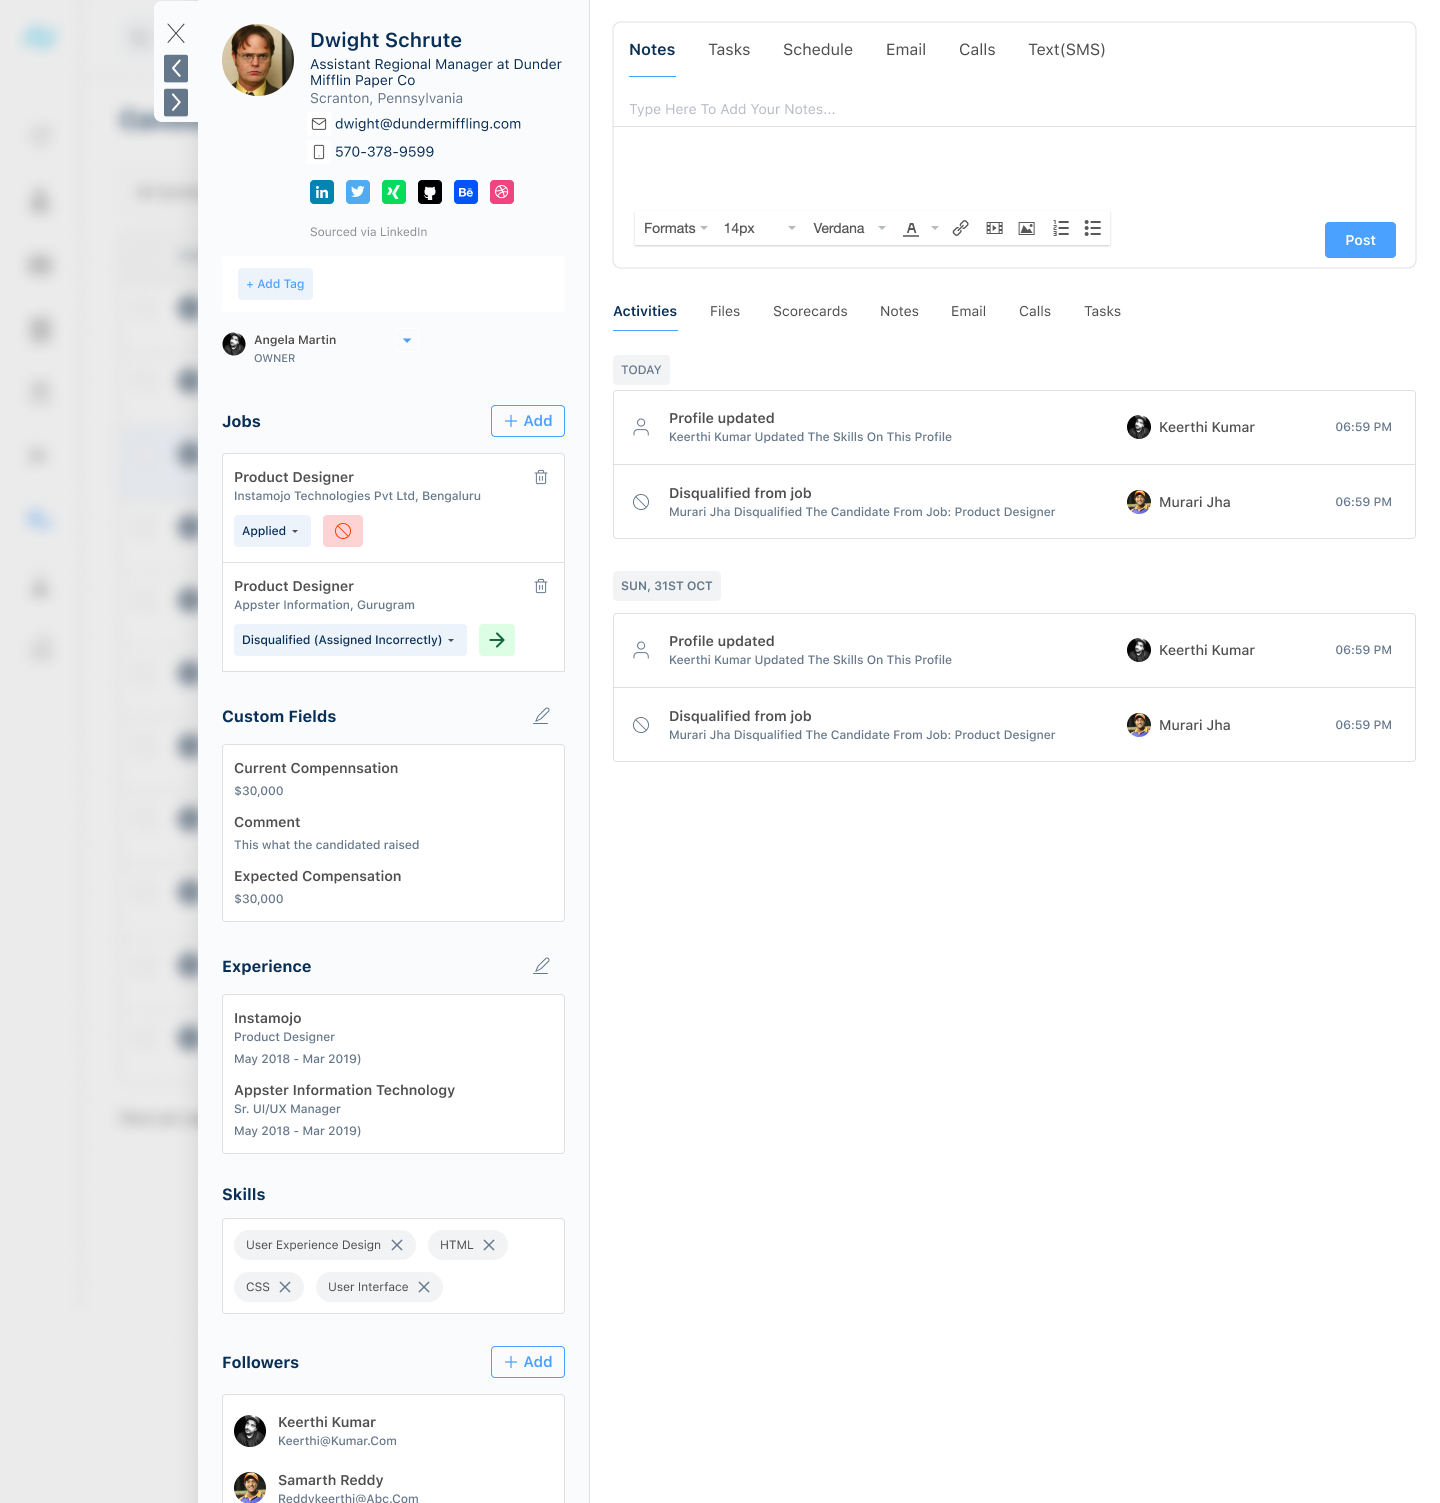1440x1503 pixels.
Task: Open the lower Notes tab
Action: [899, 312]
